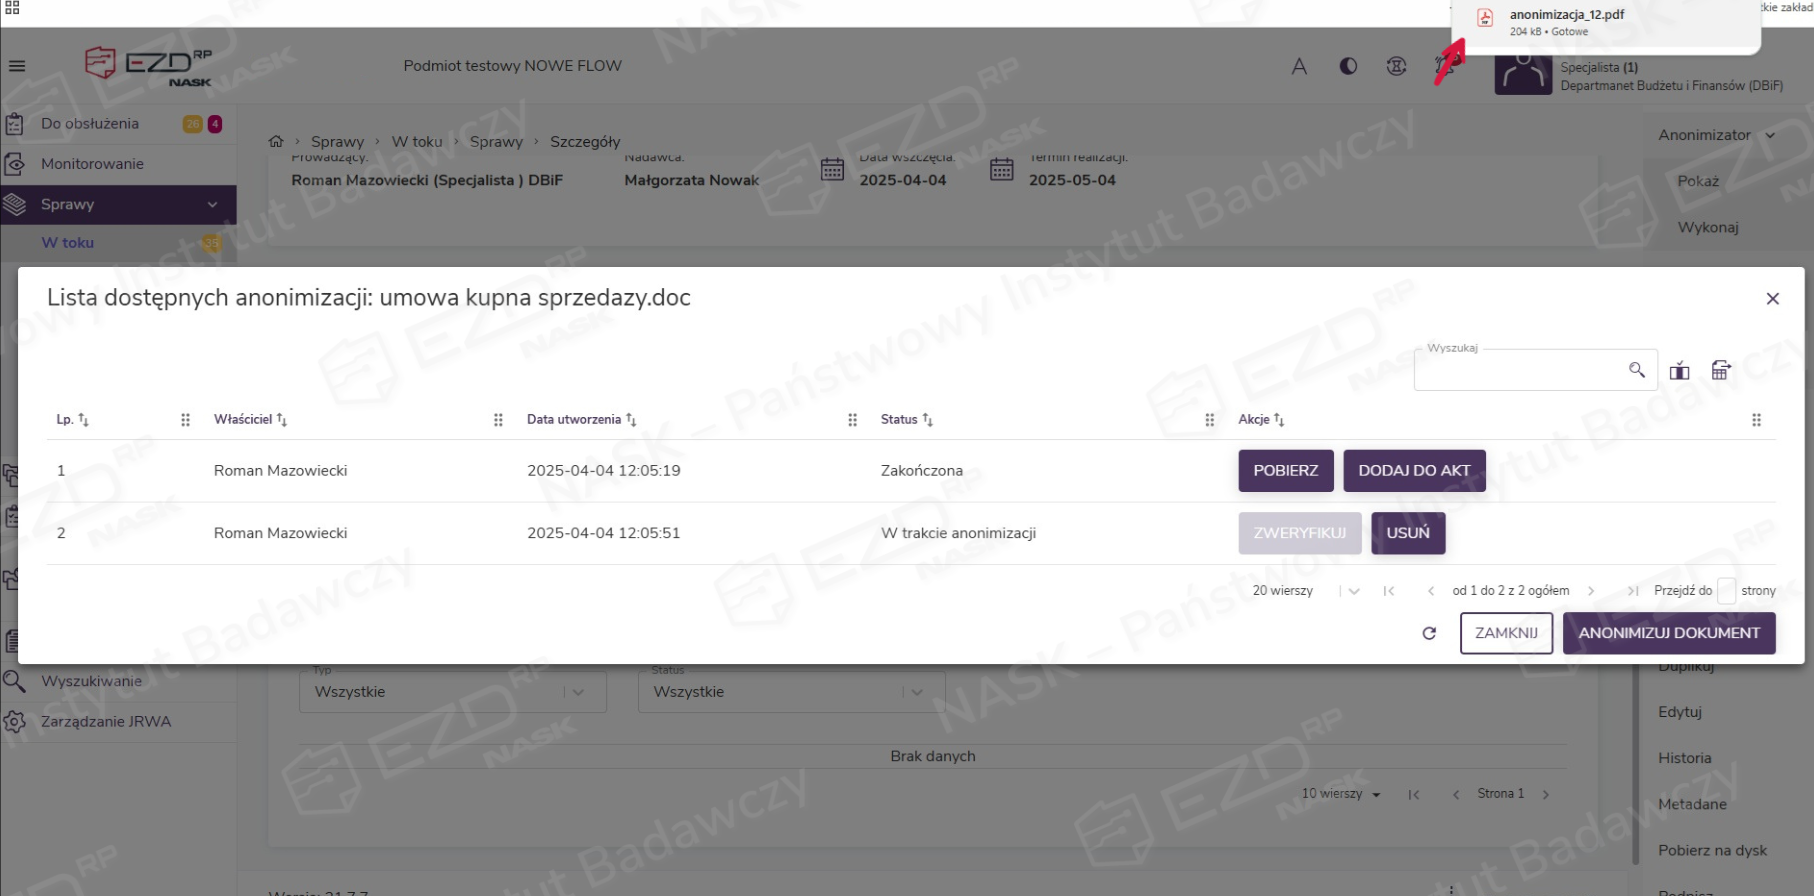Image resolution: width=1814 pixels, height=896 pixels.
Task: Open the column layout icon beside search
Action: point(1679,371)
